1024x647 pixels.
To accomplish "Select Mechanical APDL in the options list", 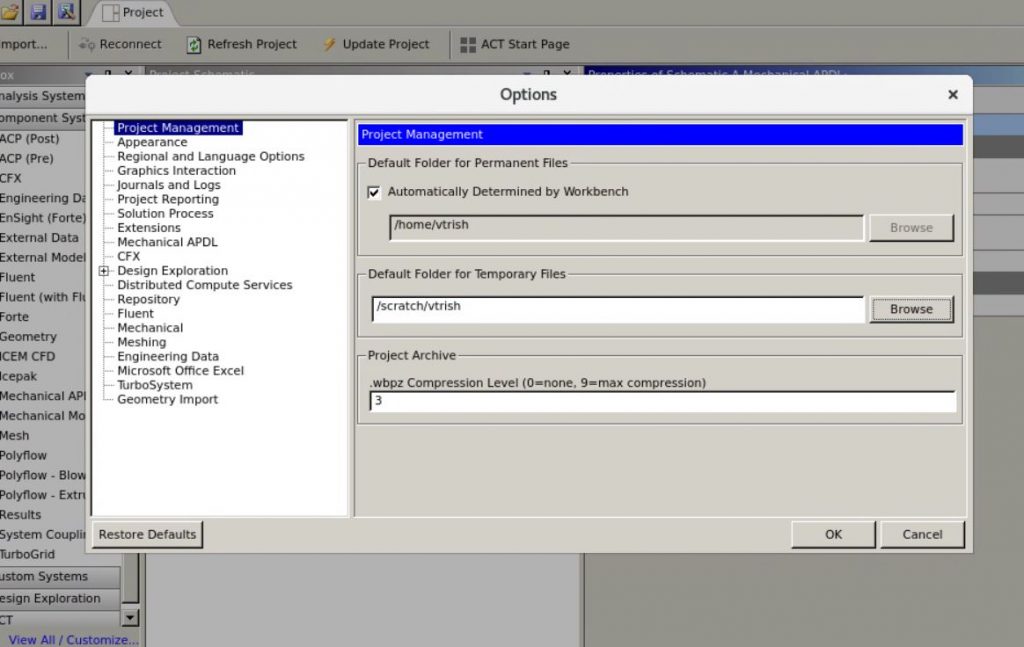I will 166,242.
